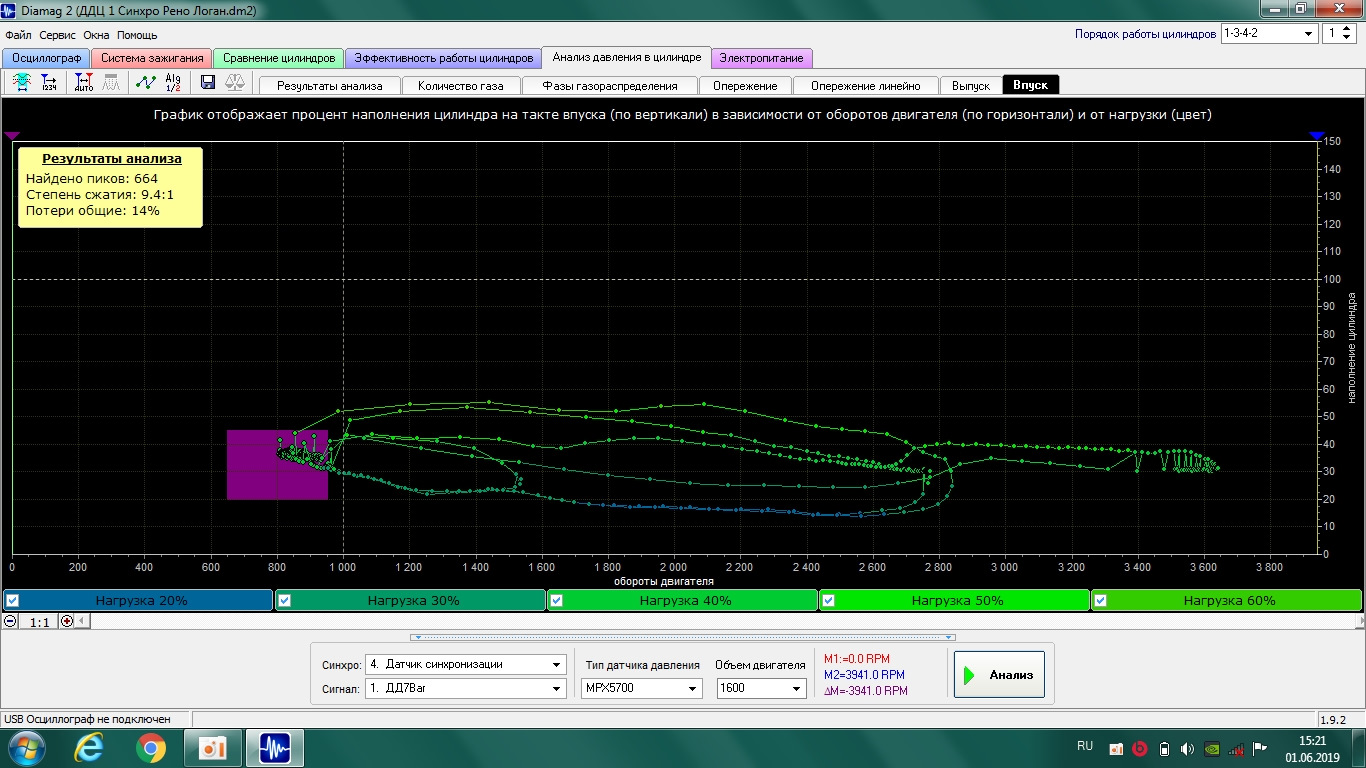Open the Количество газа sub-tab
This screenshot has width=1366, height=768.
tap(461, 86)
